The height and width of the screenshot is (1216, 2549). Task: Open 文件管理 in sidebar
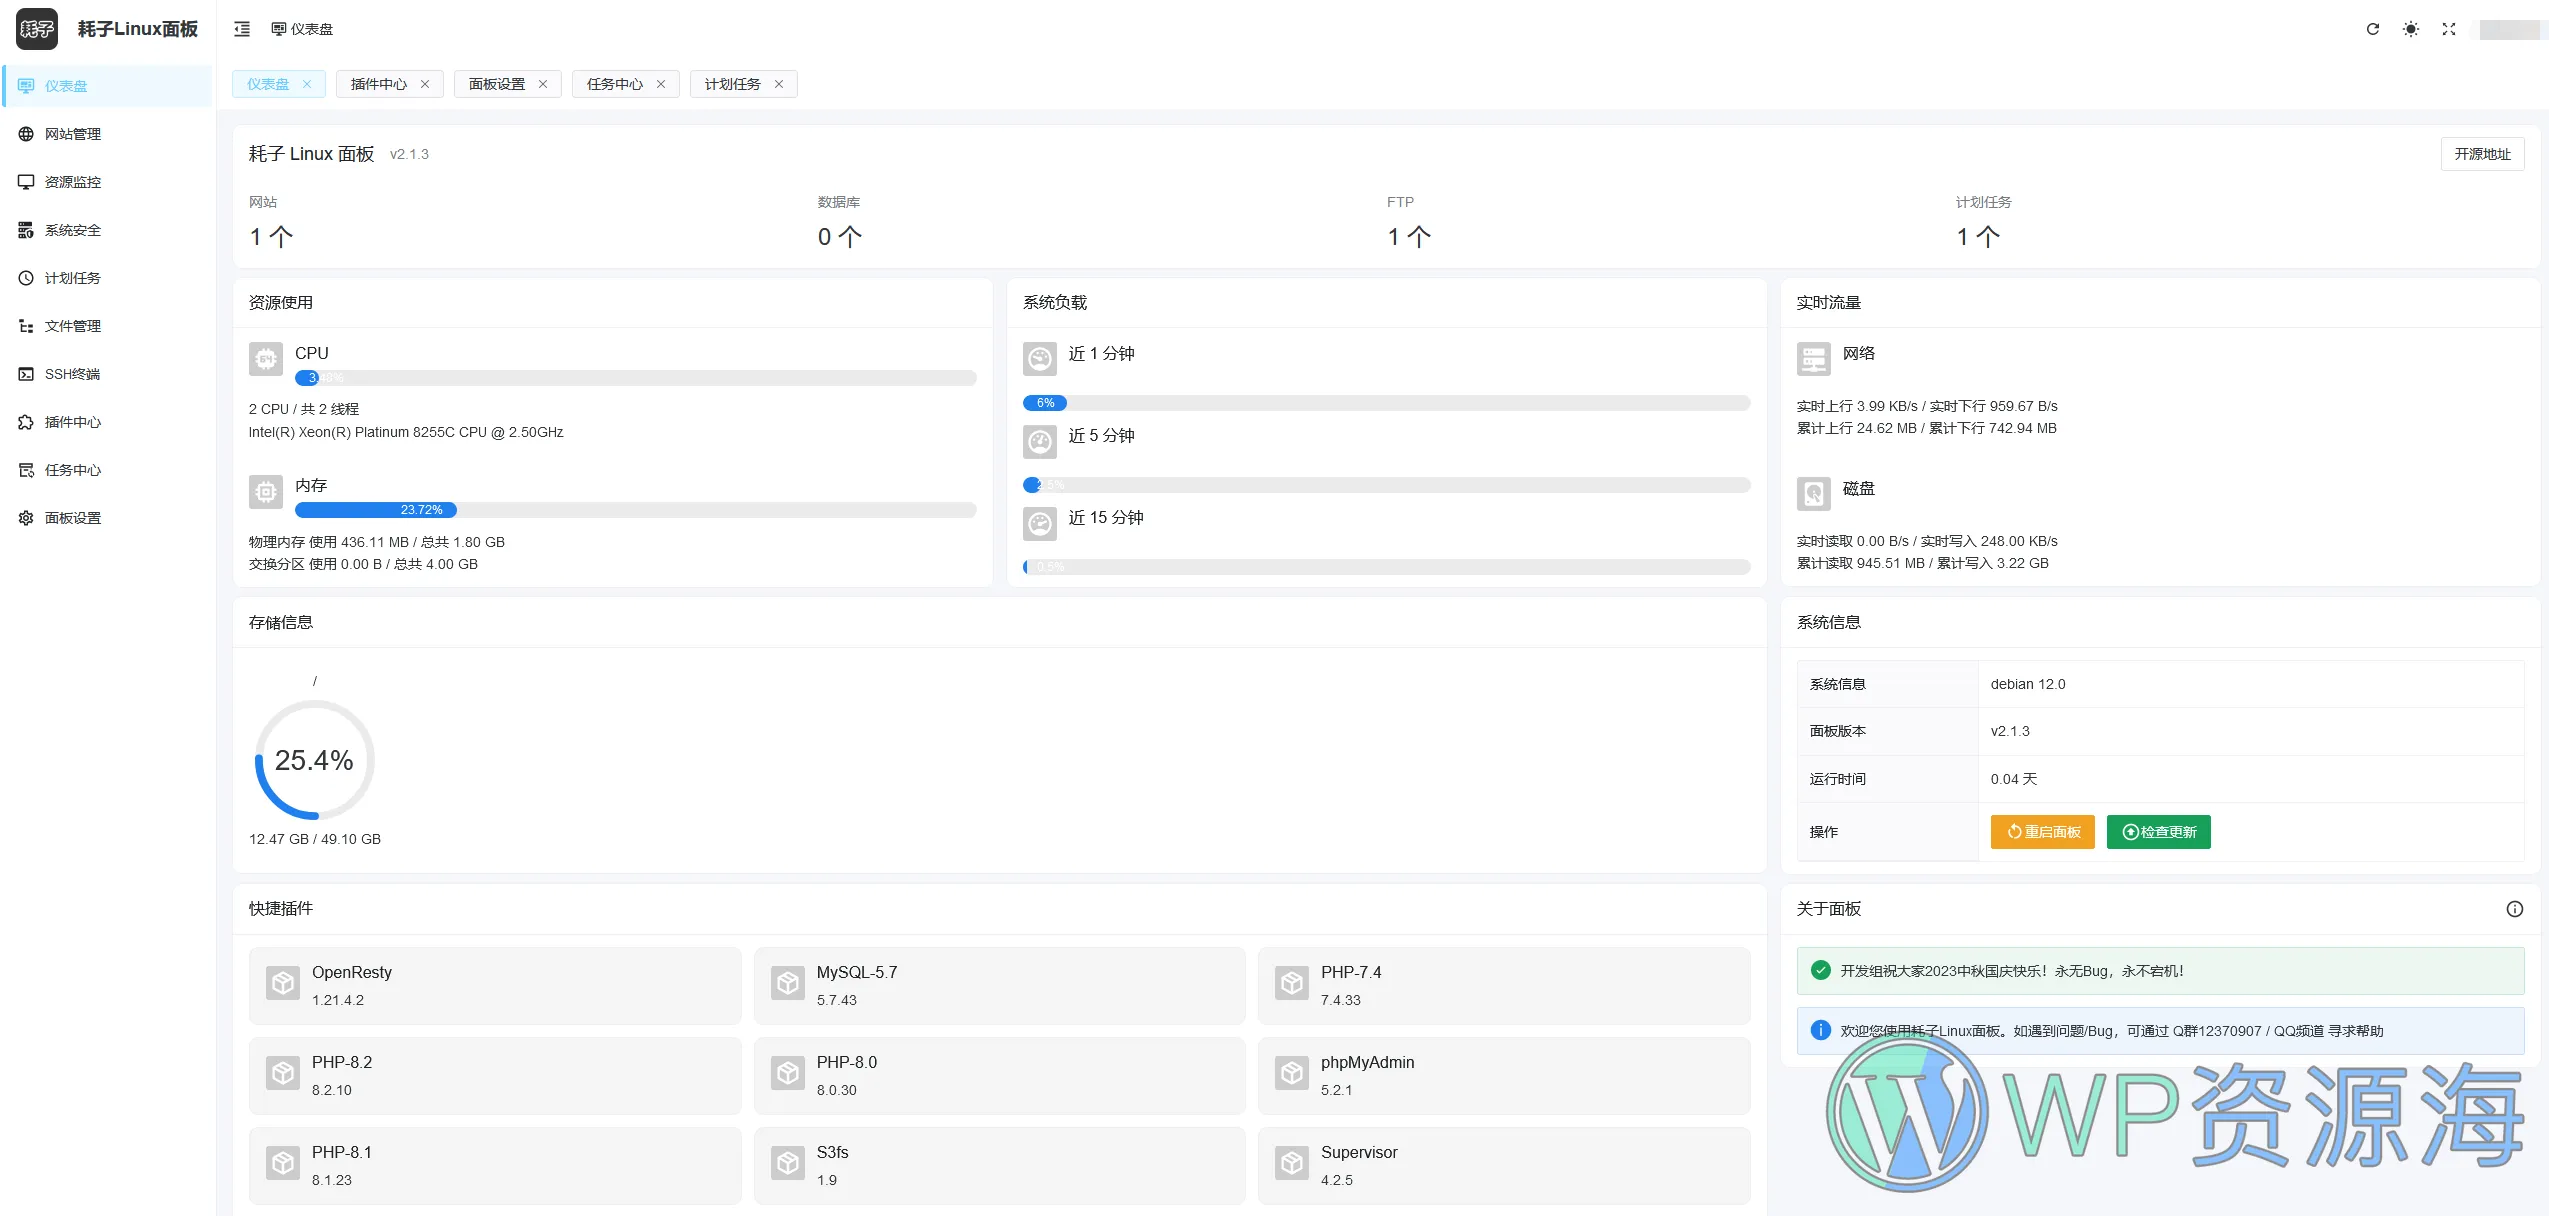(x=108, y=326)
